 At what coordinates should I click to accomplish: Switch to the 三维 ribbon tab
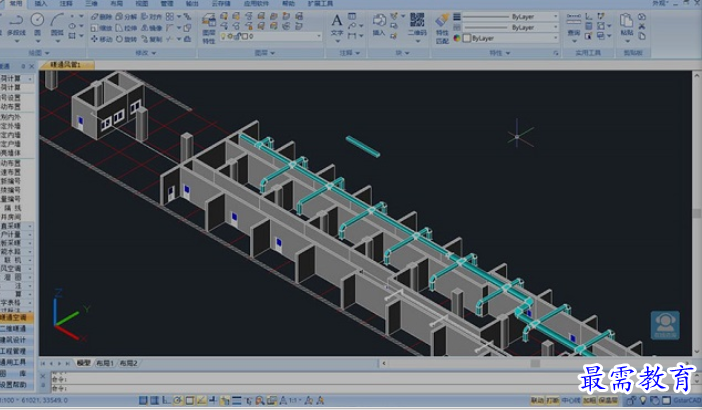(x=91, y=4)
